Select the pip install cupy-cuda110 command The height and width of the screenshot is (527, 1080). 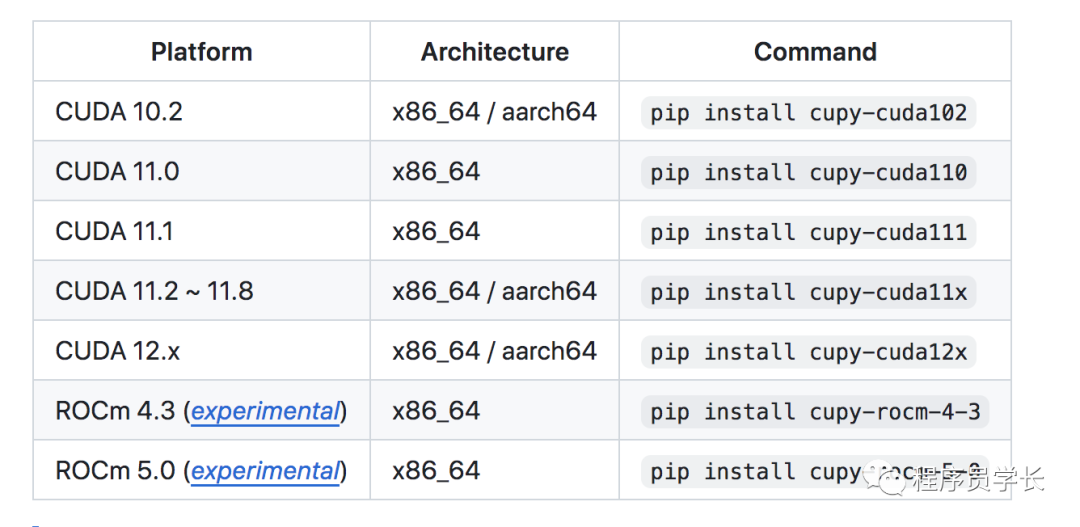tap(808, 172)
